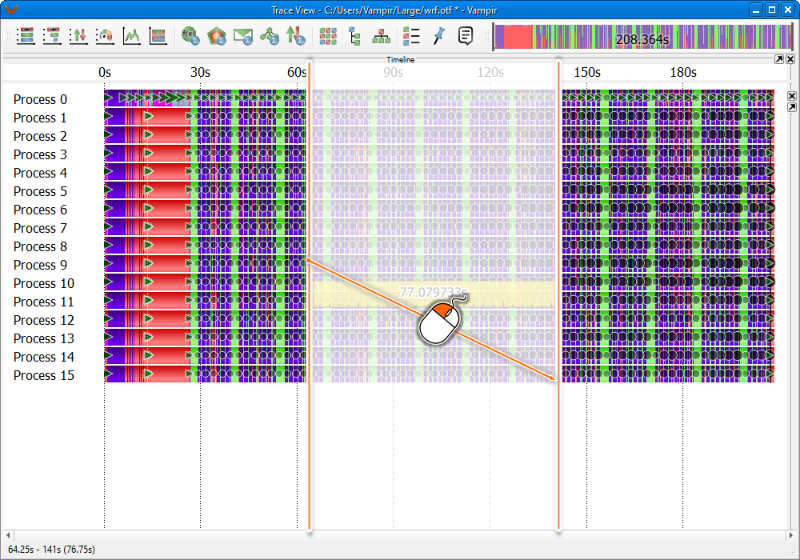800x560 pixels.
Task: Close the chart using X beside Process 0
Action: coord(791,96)
